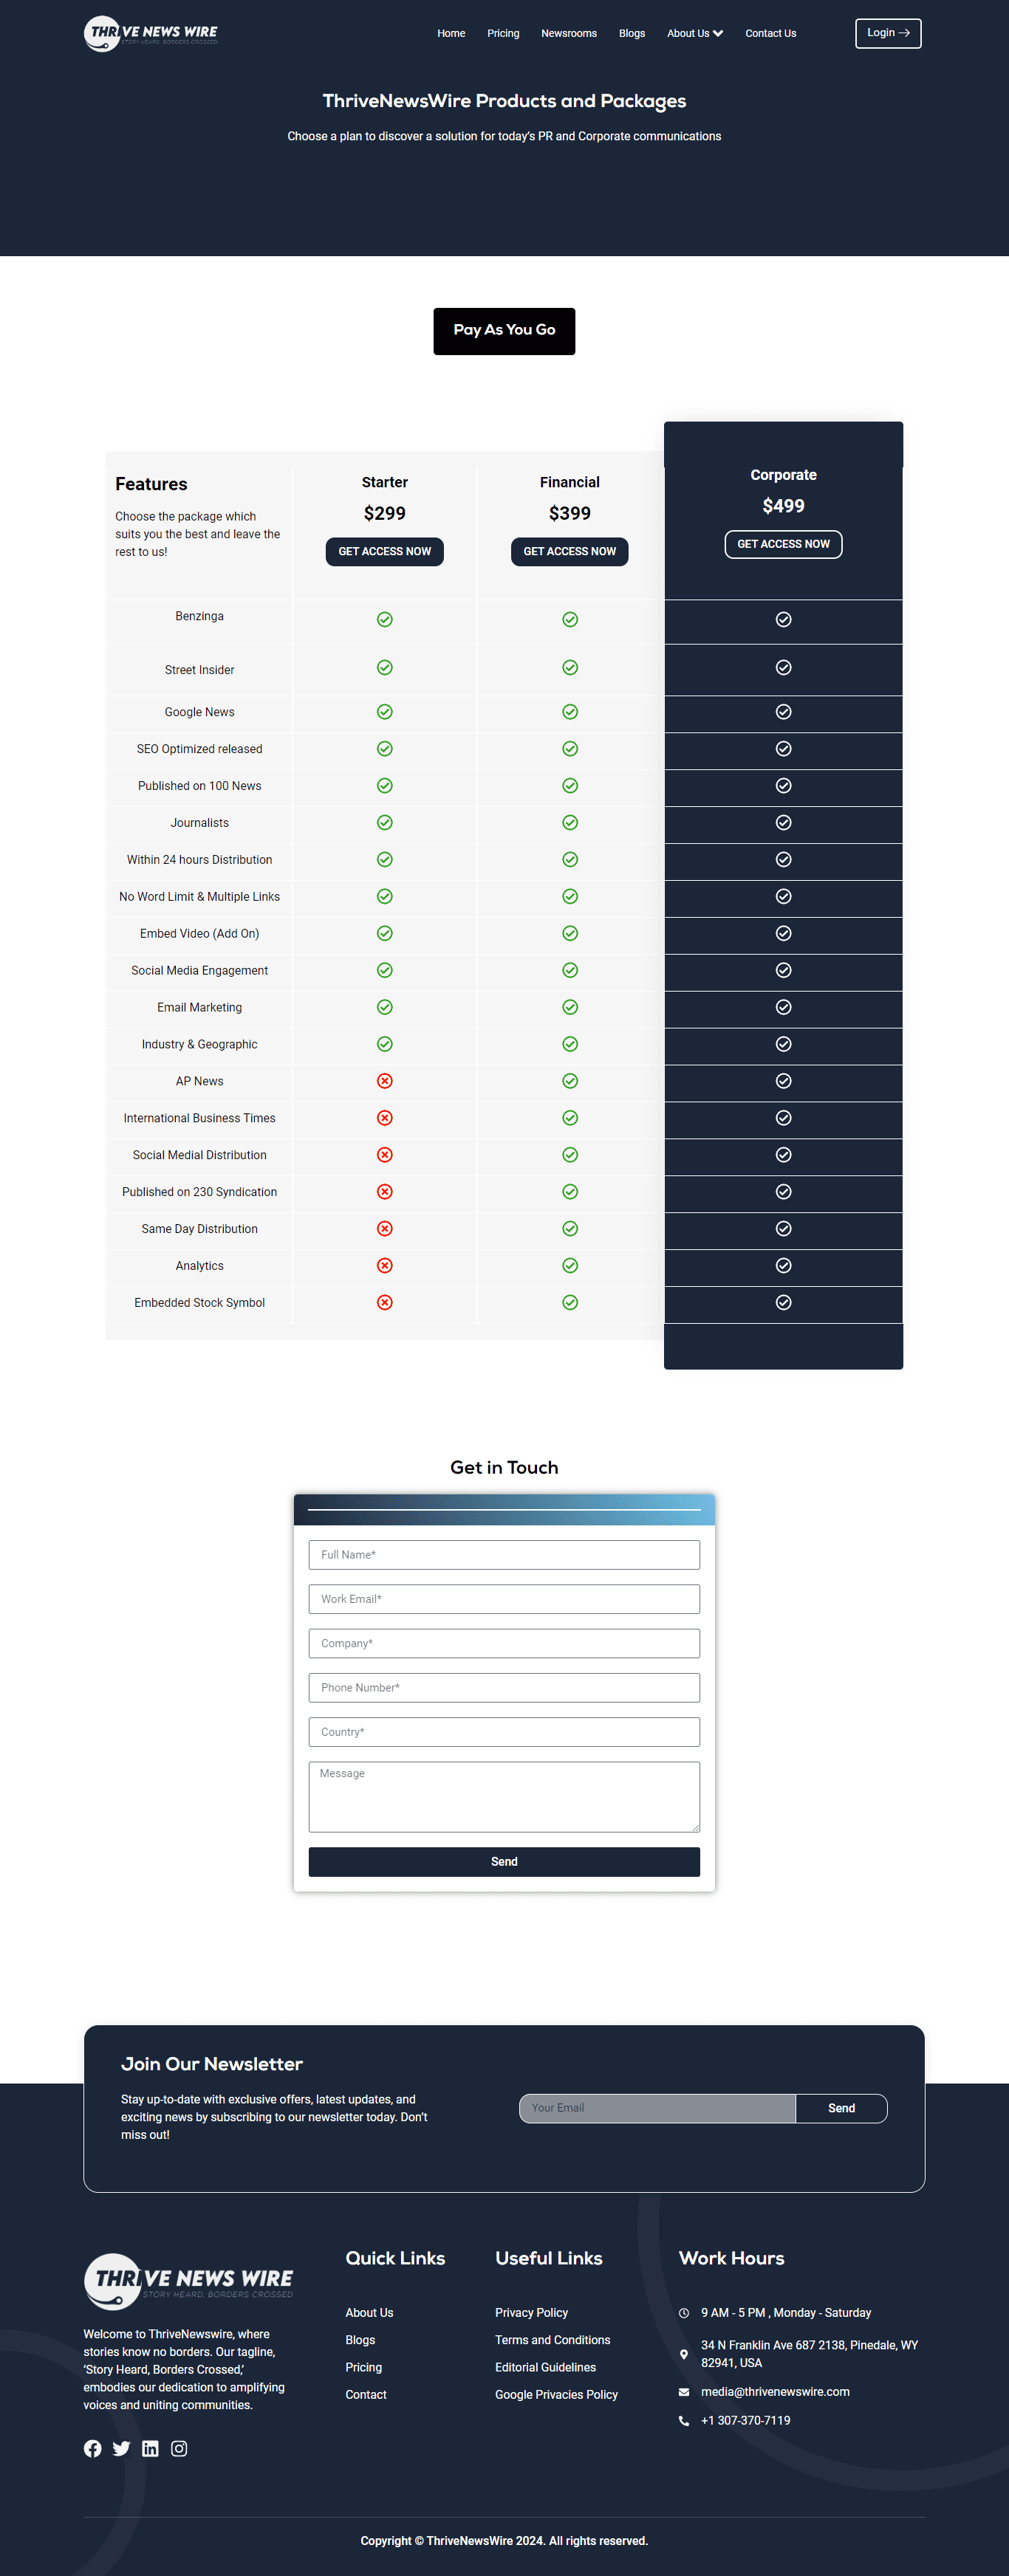
Task: Click the Login button
Action: (888, 33)
